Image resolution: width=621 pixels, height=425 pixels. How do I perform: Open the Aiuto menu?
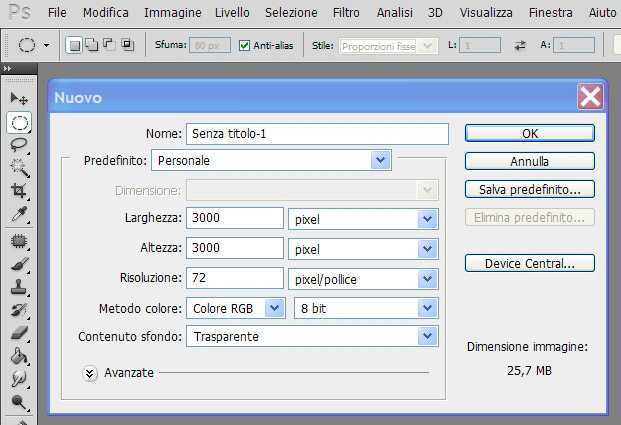click(602, 13)
